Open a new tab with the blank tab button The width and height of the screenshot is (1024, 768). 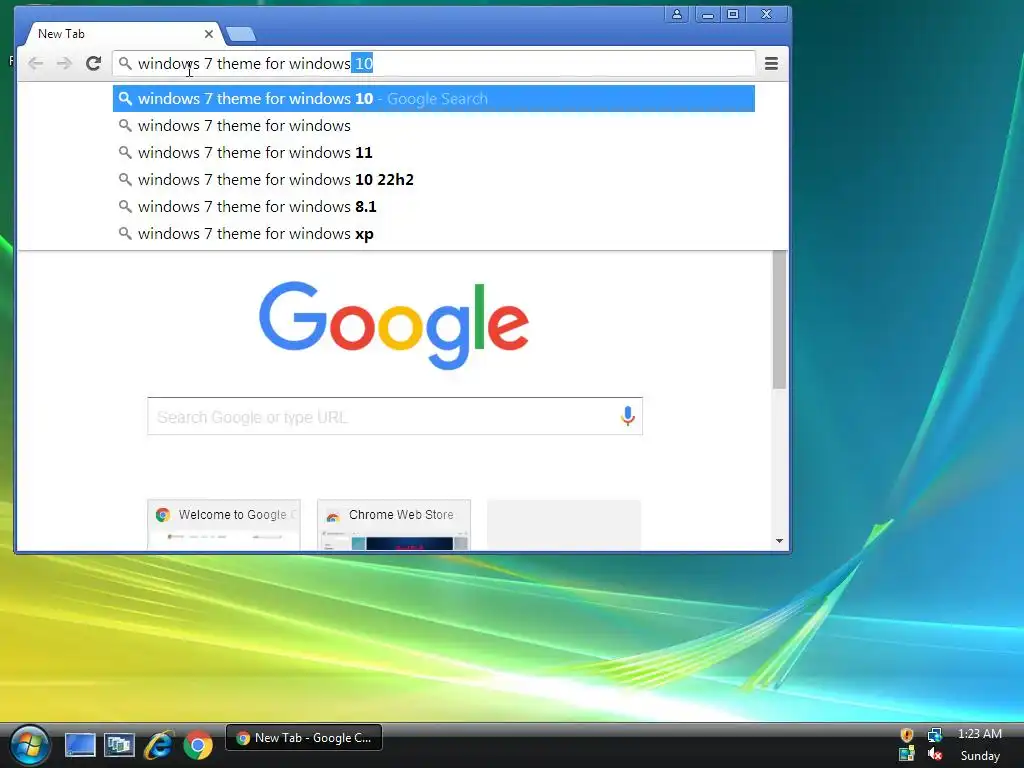[240, 34]
